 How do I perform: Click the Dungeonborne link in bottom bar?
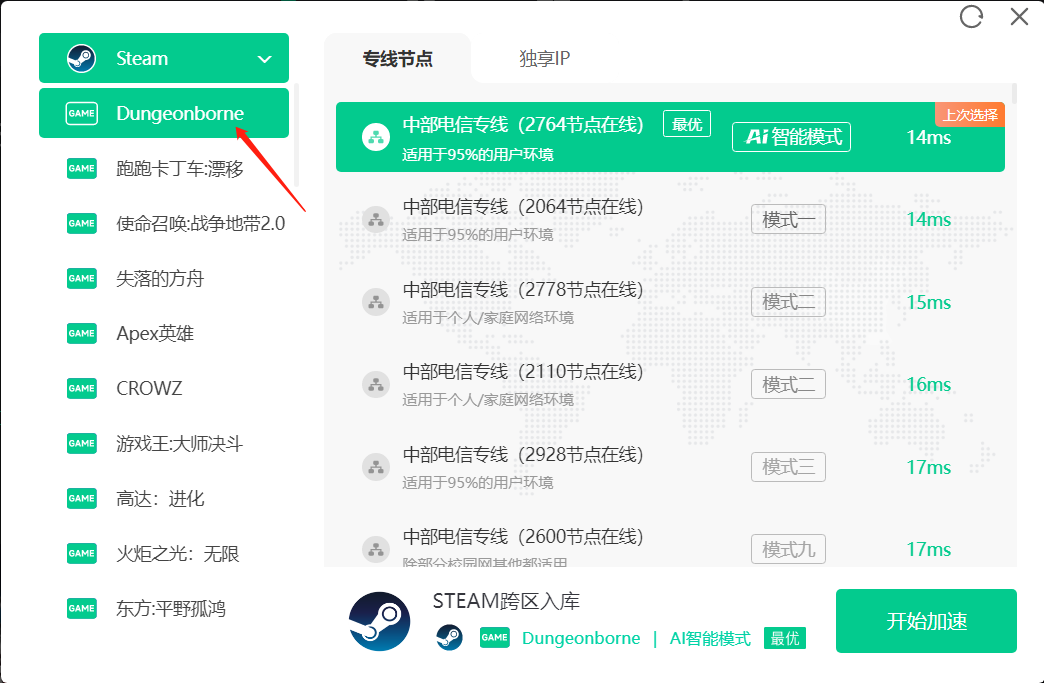580,638
